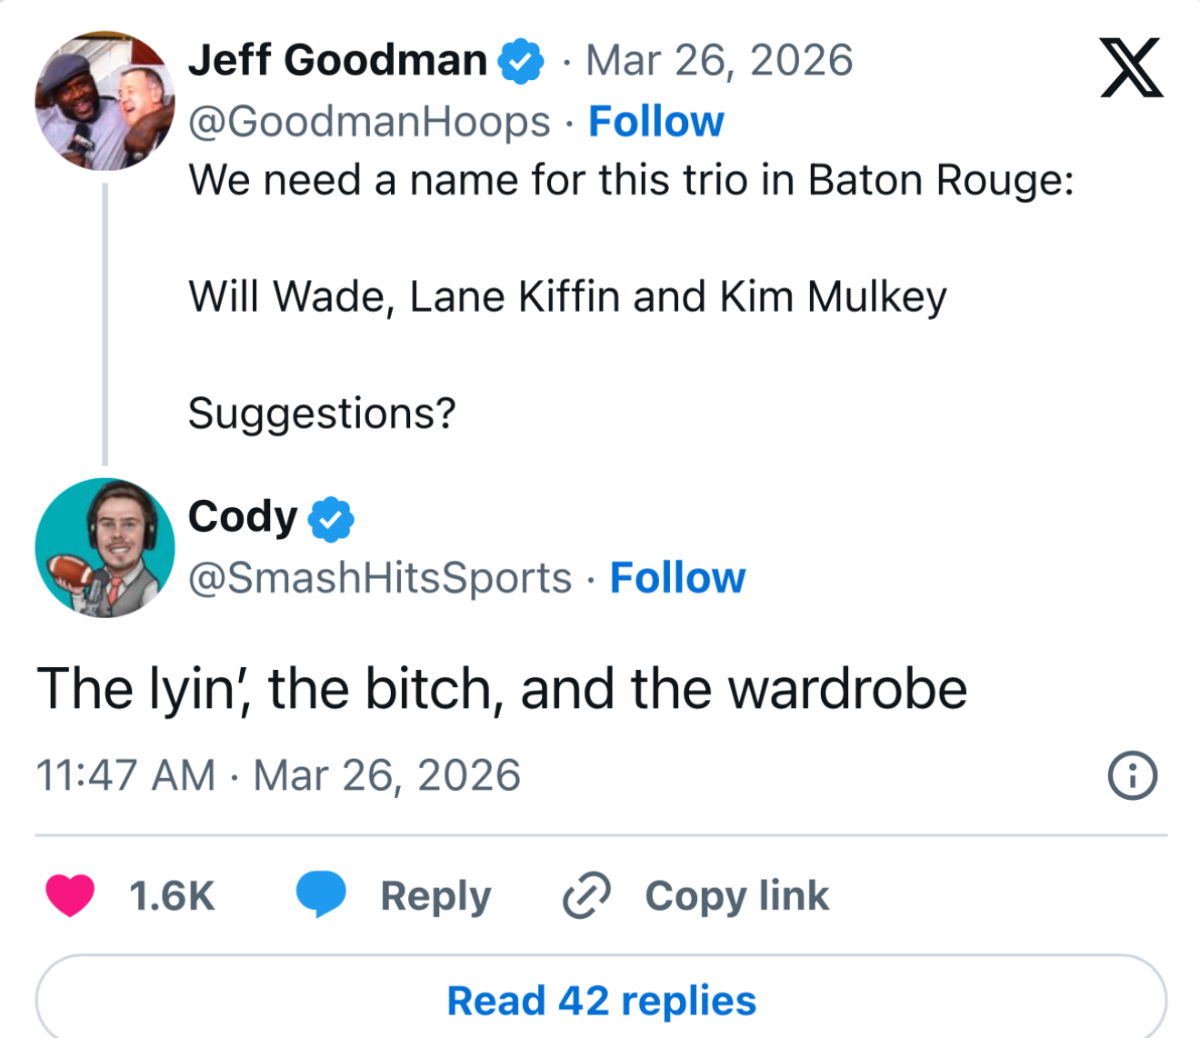Open the @SmashHitsSports handle link
Image resolution: width=1200 pixels, height=1038 pixels.
click(380, 578)
